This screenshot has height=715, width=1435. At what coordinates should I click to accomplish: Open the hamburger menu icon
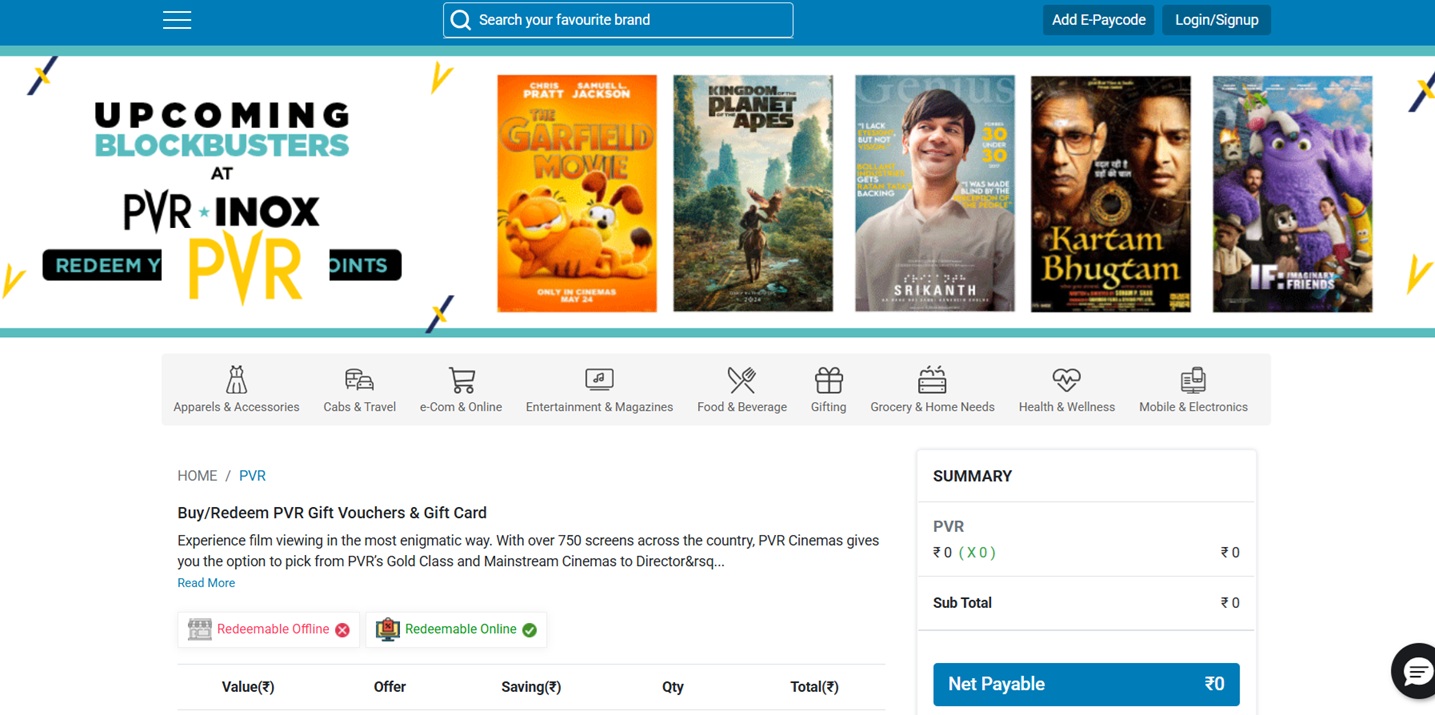pos(177,20)
